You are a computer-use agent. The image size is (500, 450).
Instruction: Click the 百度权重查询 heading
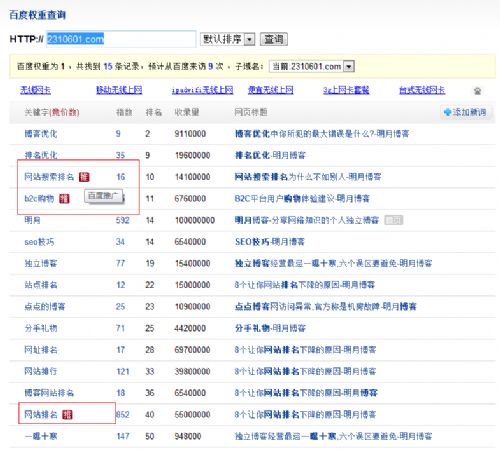37,15
